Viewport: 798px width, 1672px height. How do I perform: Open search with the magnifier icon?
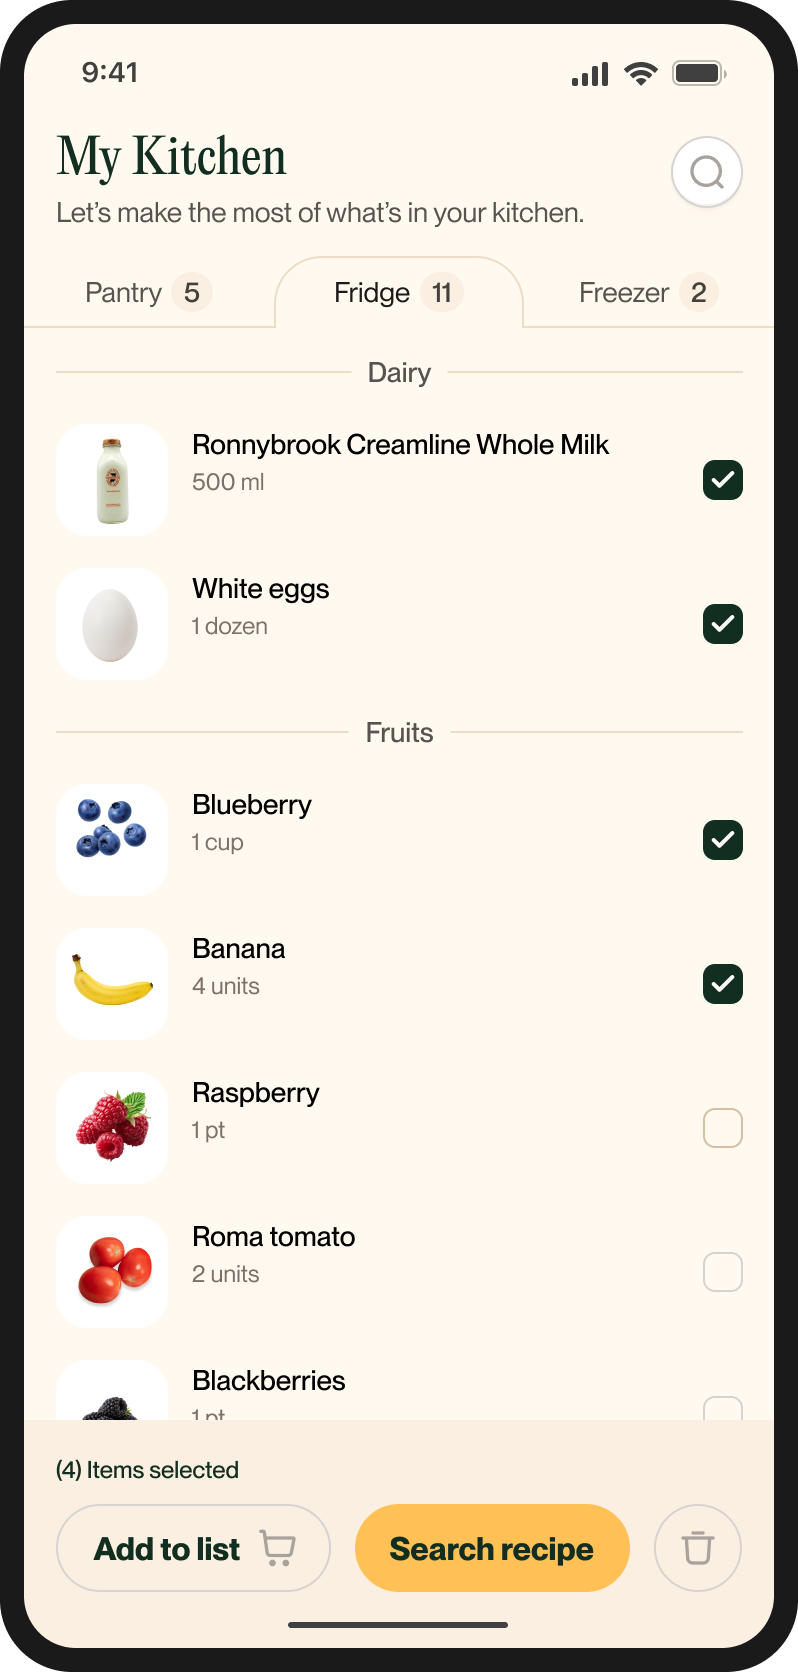(706, 172)
